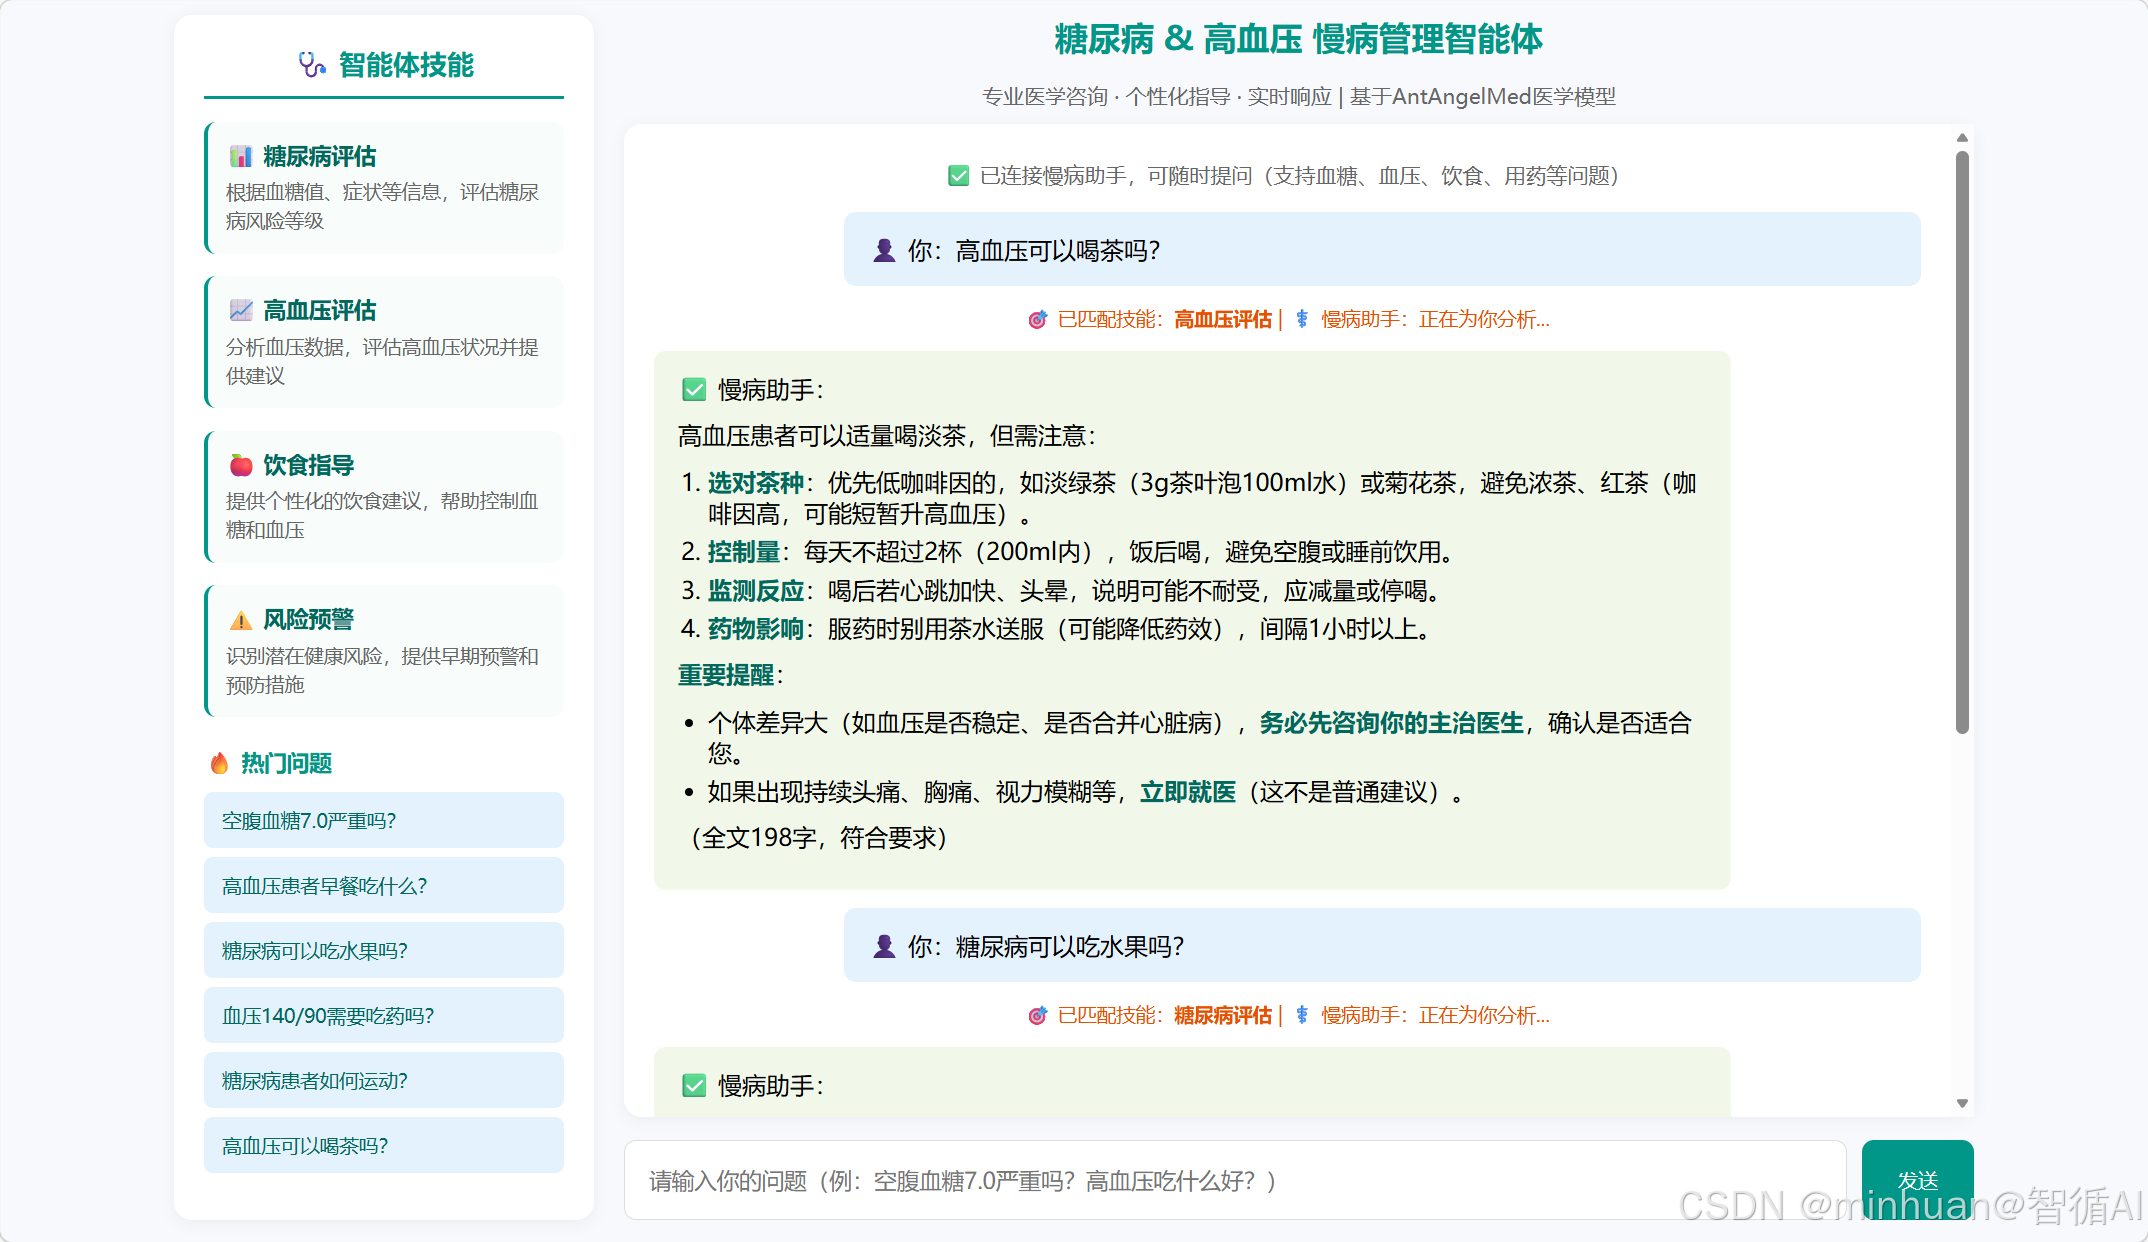Image resolution: width=2148 pixels, height=1242 pixels.
Task: Click the apple icon of 饮食指导
Action: coord(241,465)
